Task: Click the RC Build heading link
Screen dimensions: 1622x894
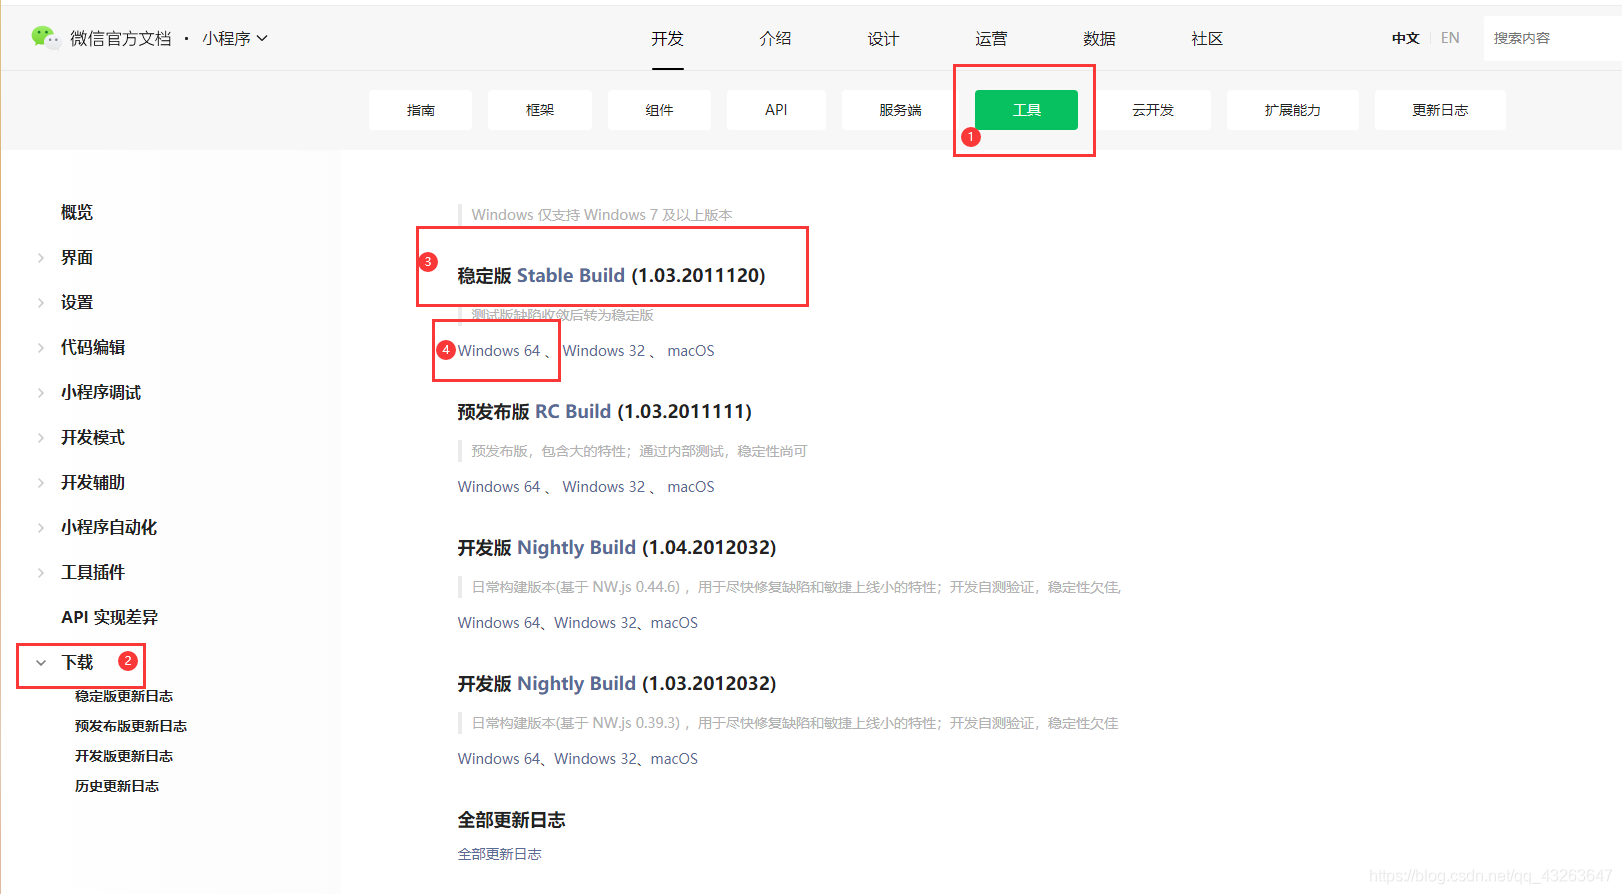Action: [x=573, y=411]
